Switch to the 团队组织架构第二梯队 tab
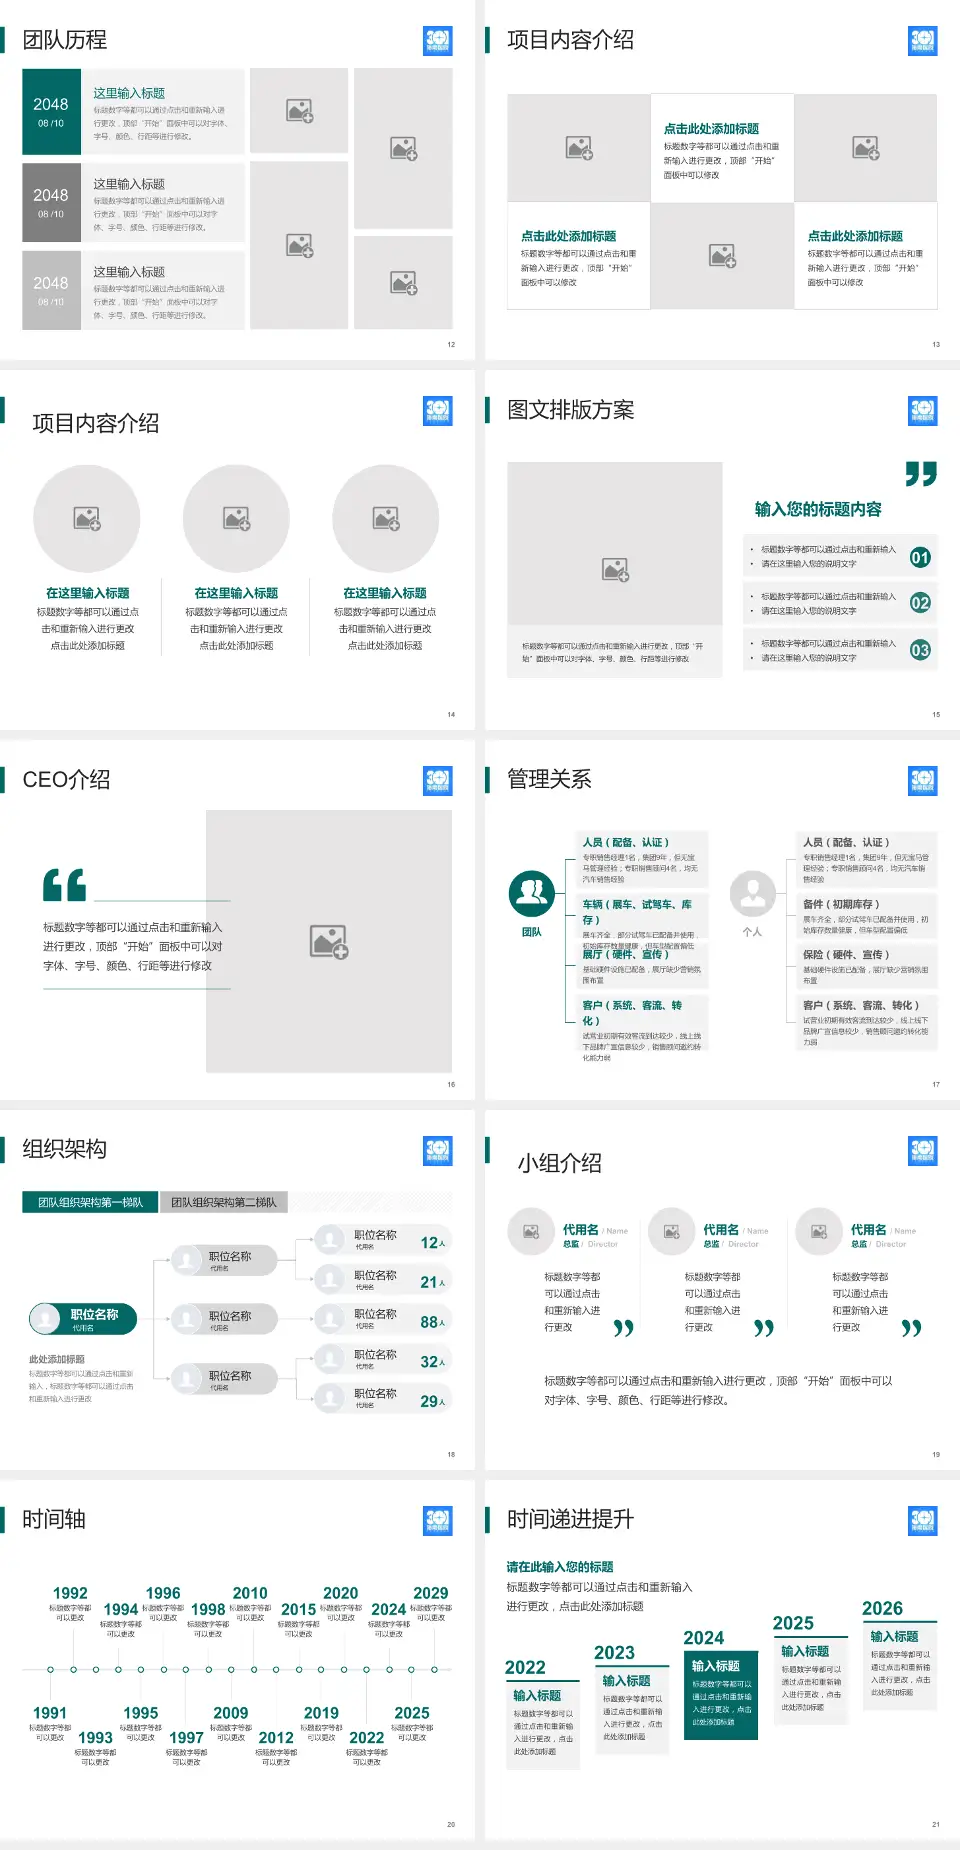Viewport: 960px width, 1850px height. pos(223,1202)
